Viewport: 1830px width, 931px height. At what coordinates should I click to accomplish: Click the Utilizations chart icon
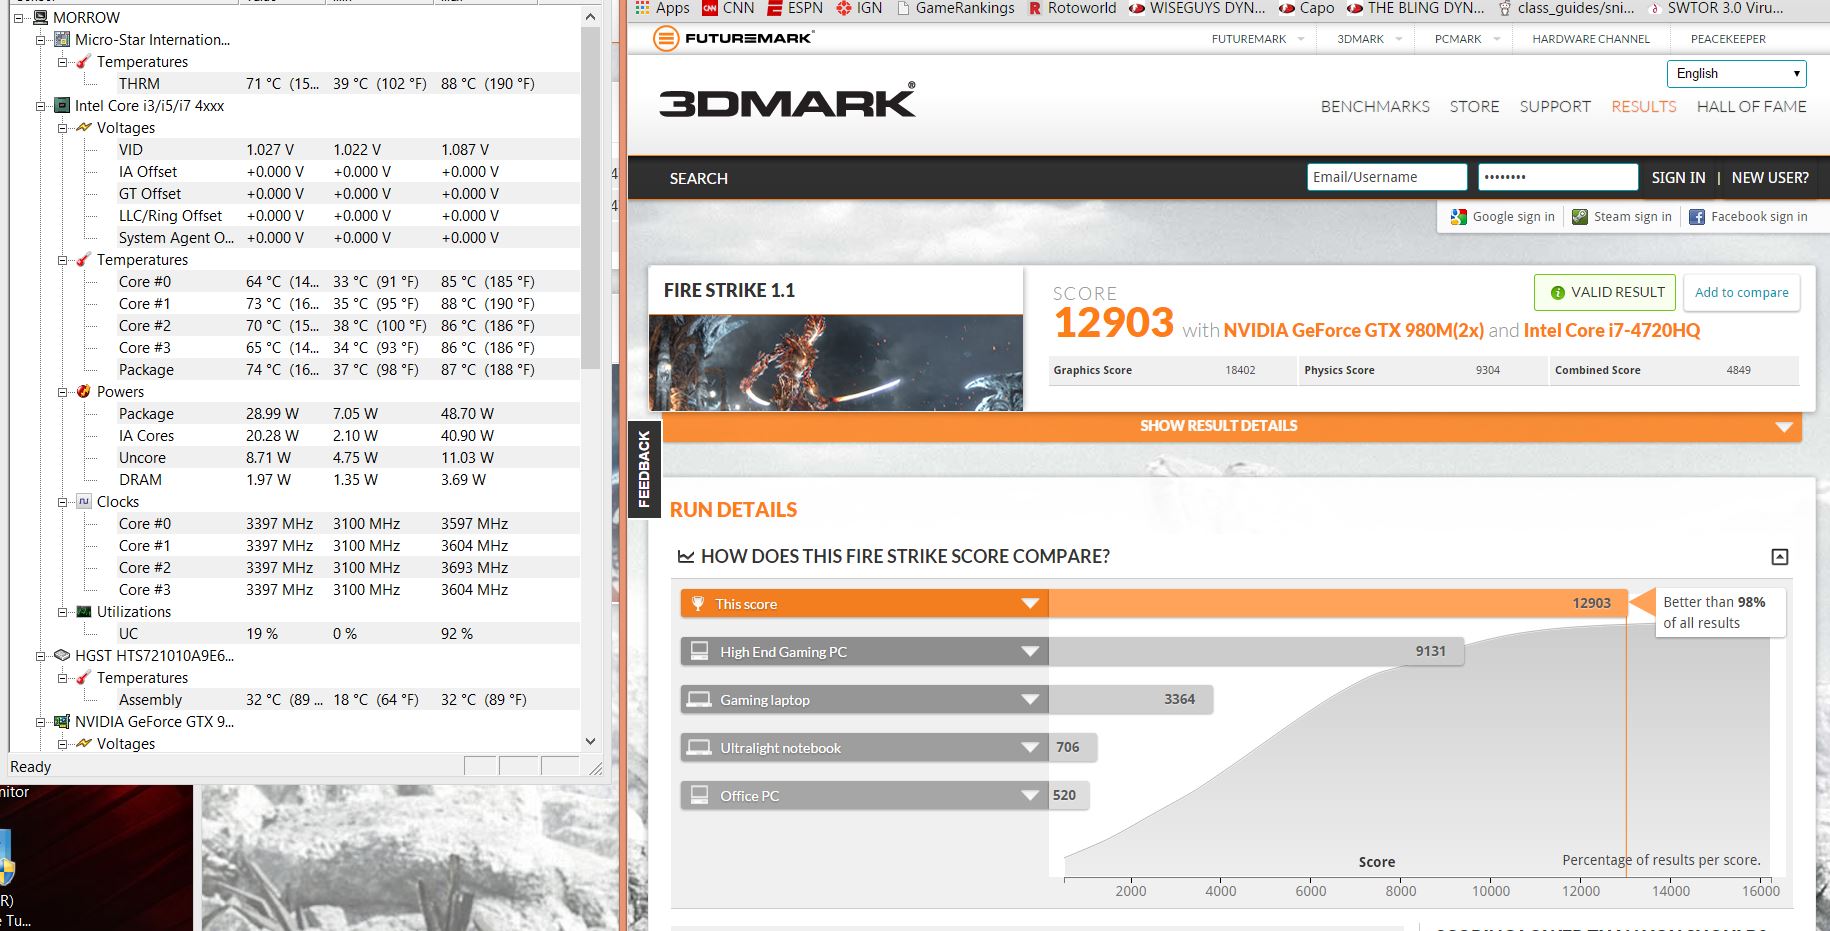[x=84, y=611]
